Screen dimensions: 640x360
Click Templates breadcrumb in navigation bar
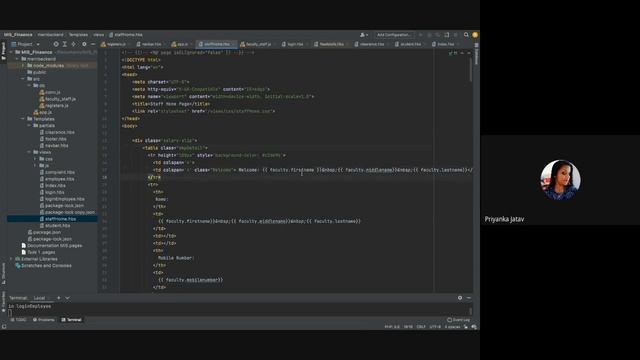coord(78,35)
